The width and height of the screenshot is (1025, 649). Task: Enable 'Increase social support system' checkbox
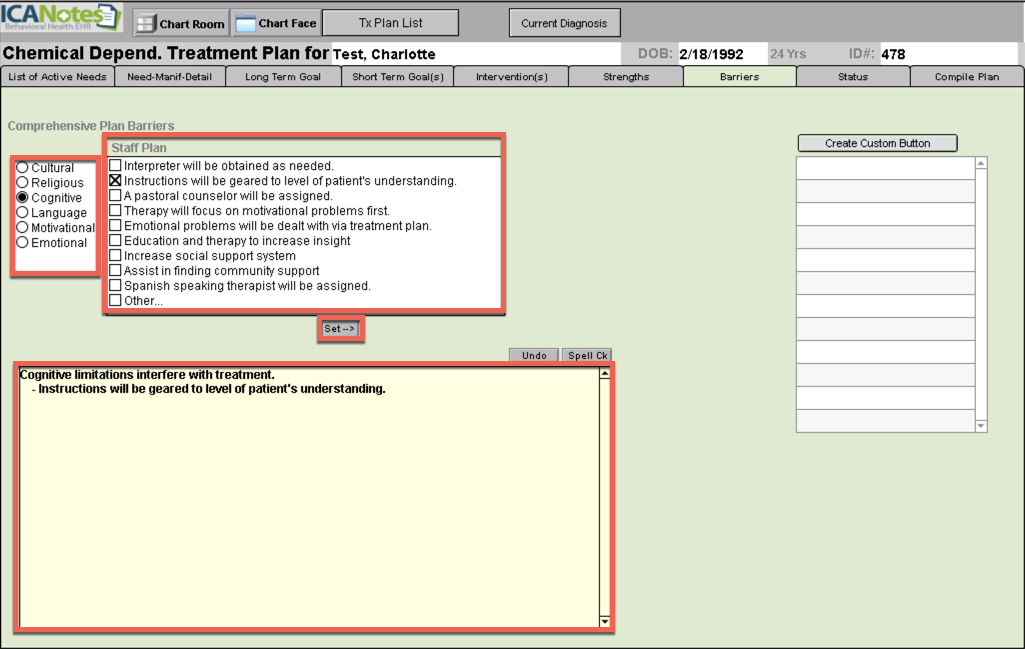point(116,256)
